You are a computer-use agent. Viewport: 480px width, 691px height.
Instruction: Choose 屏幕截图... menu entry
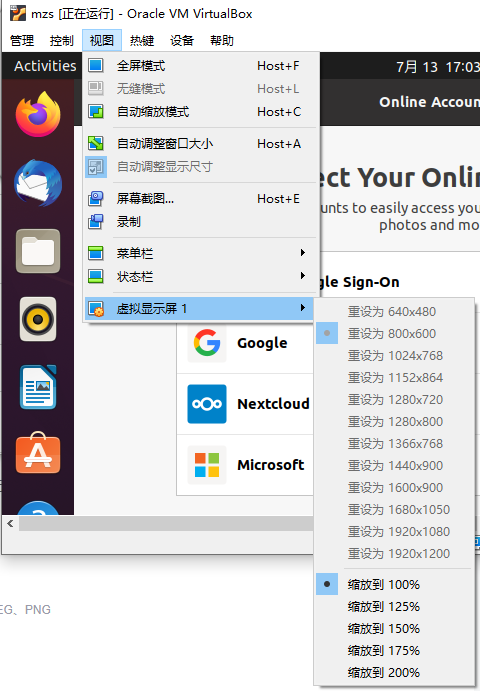pos(201,198)
